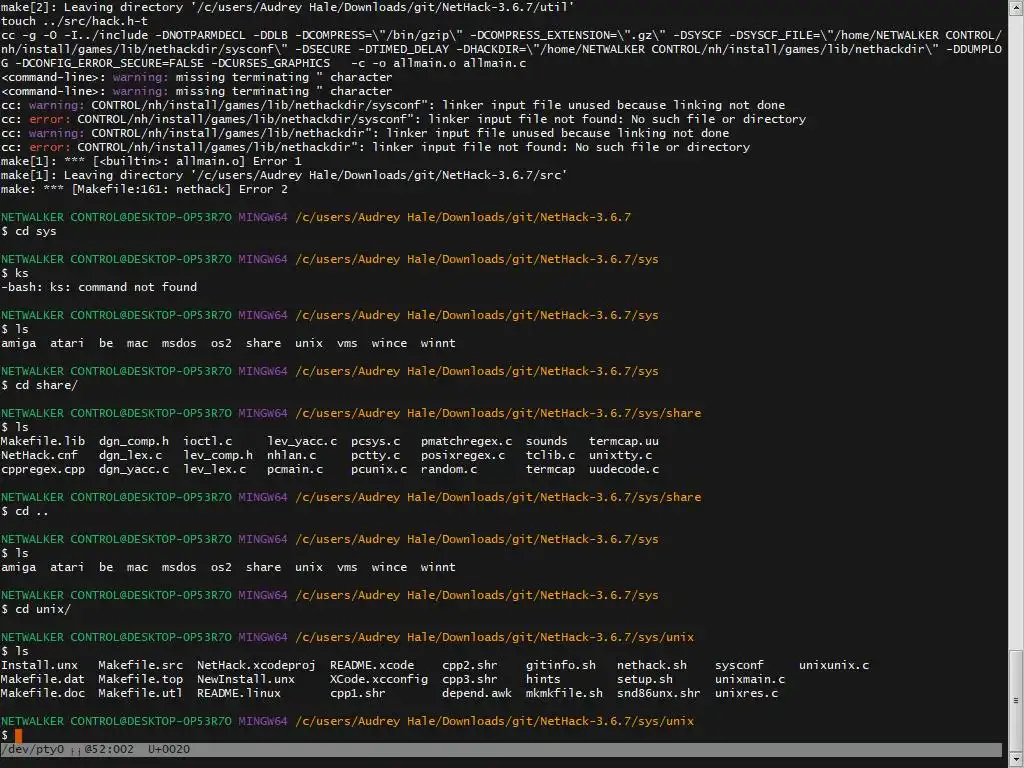1024x768 pixels.
Task: Click the random.c entry
Action: click(x=449, y=470)
